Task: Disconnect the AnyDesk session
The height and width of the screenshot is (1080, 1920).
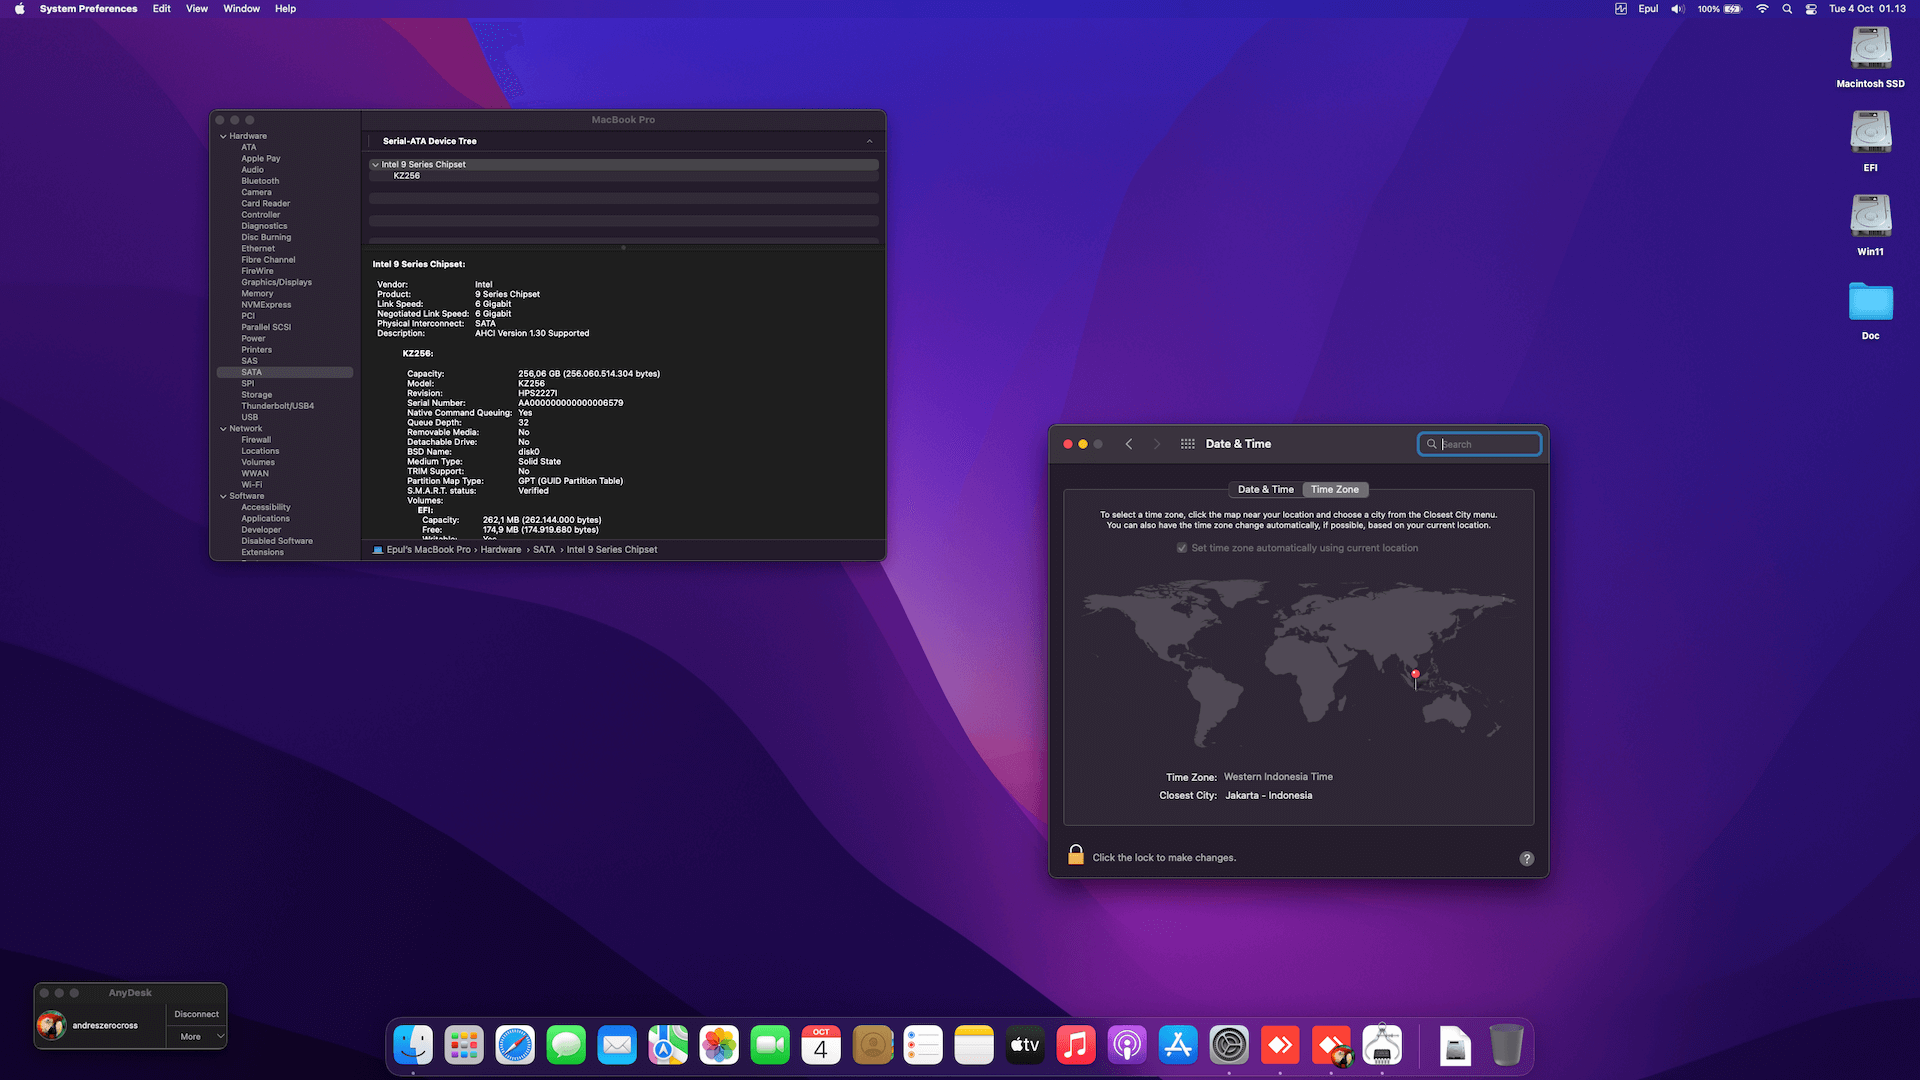Action: 196,1014
